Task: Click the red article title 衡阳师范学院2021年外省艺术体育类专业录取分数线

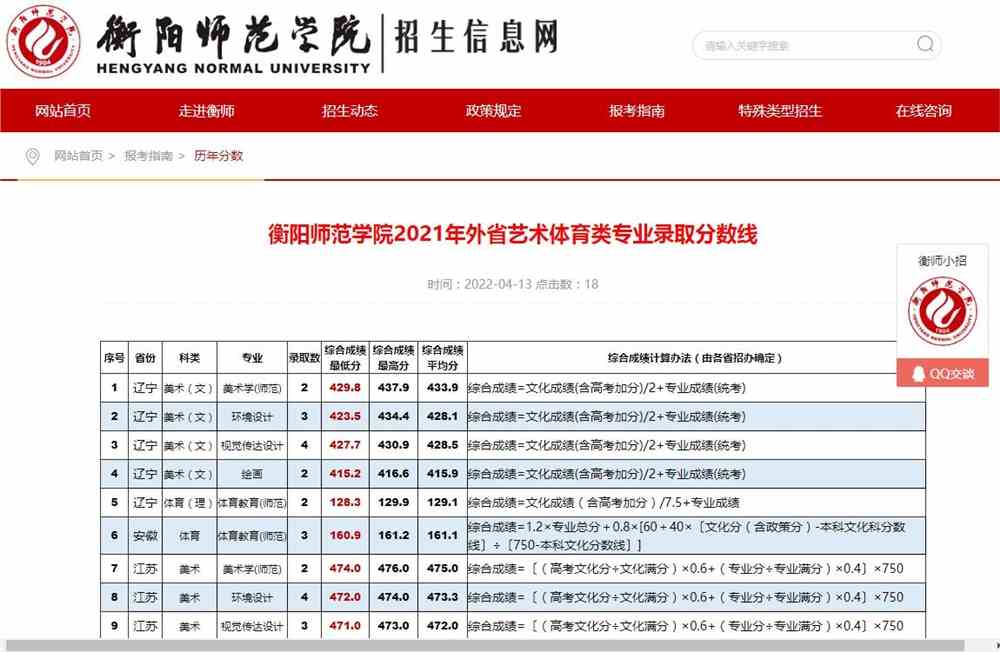Action: click(x=513, y=234)
